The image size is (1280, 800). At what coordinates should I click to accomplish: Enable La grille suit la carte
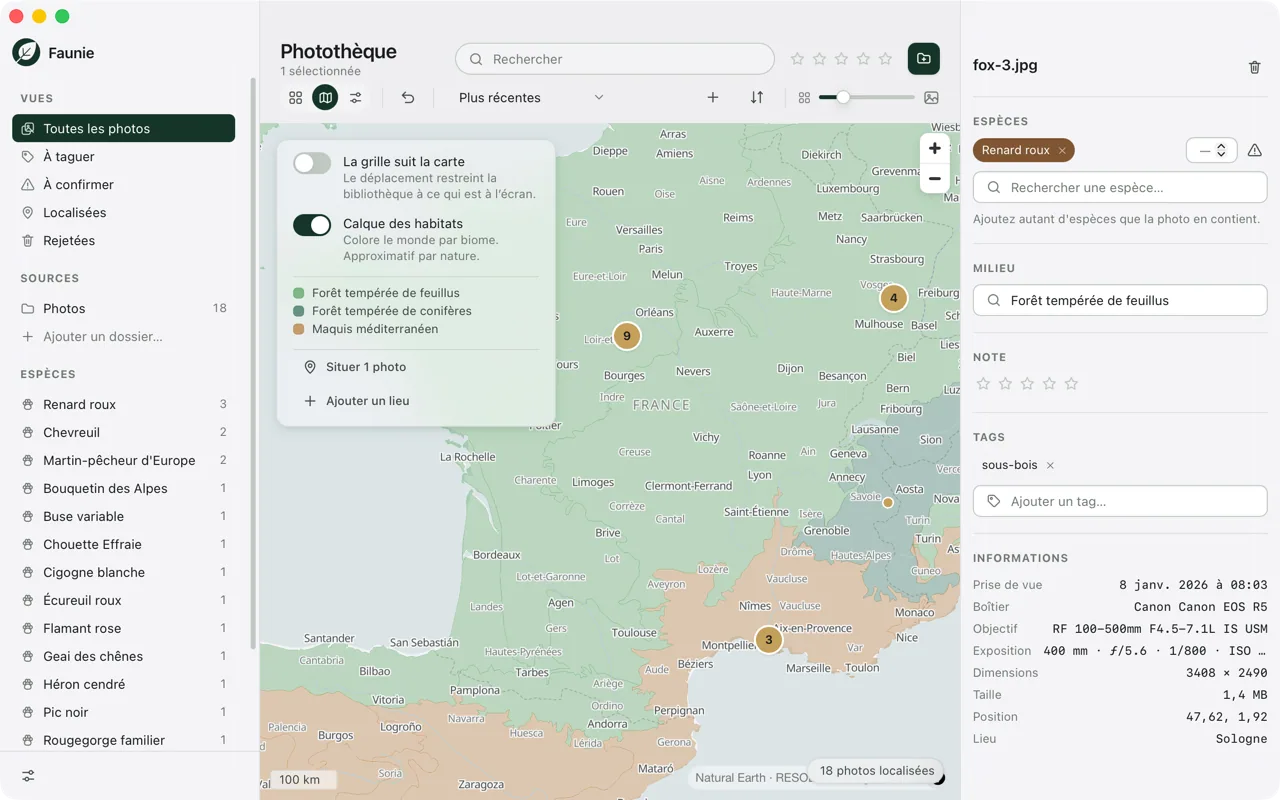(x=312, y=163)
